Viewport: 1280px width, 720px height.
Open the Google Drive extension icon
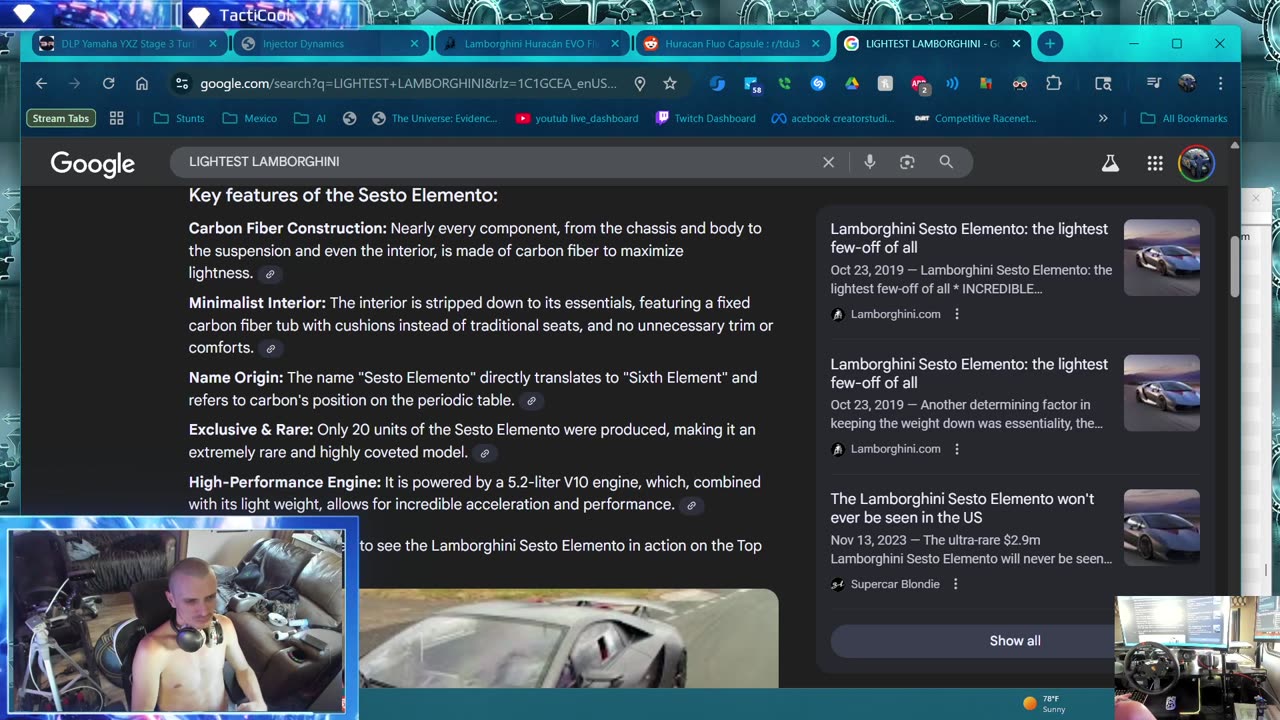pyautogui.click(x=852, y=84)
